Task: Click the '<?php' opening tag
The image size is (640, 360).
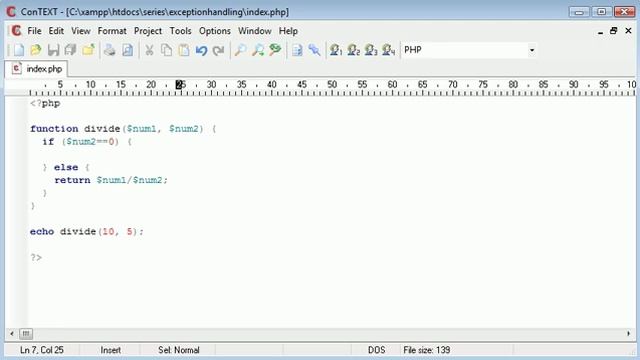Action: [45, 104]
